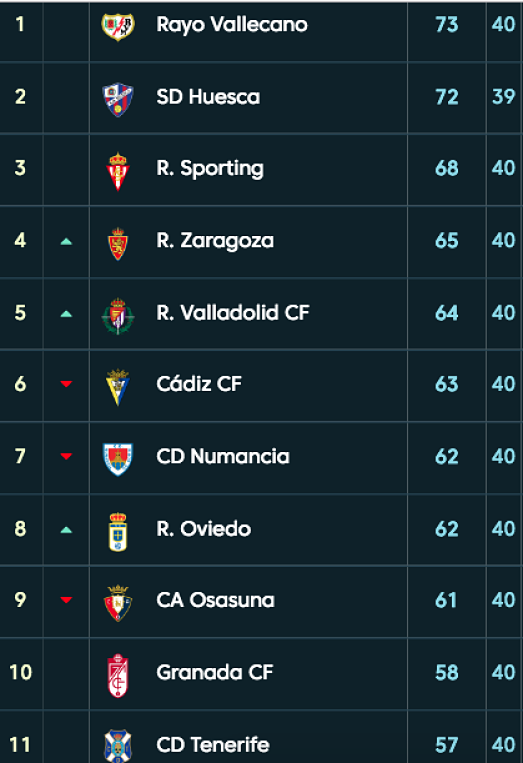Click red down arrow beside Cádiz CF
The image size is (523, 763).
coord(66,384)
